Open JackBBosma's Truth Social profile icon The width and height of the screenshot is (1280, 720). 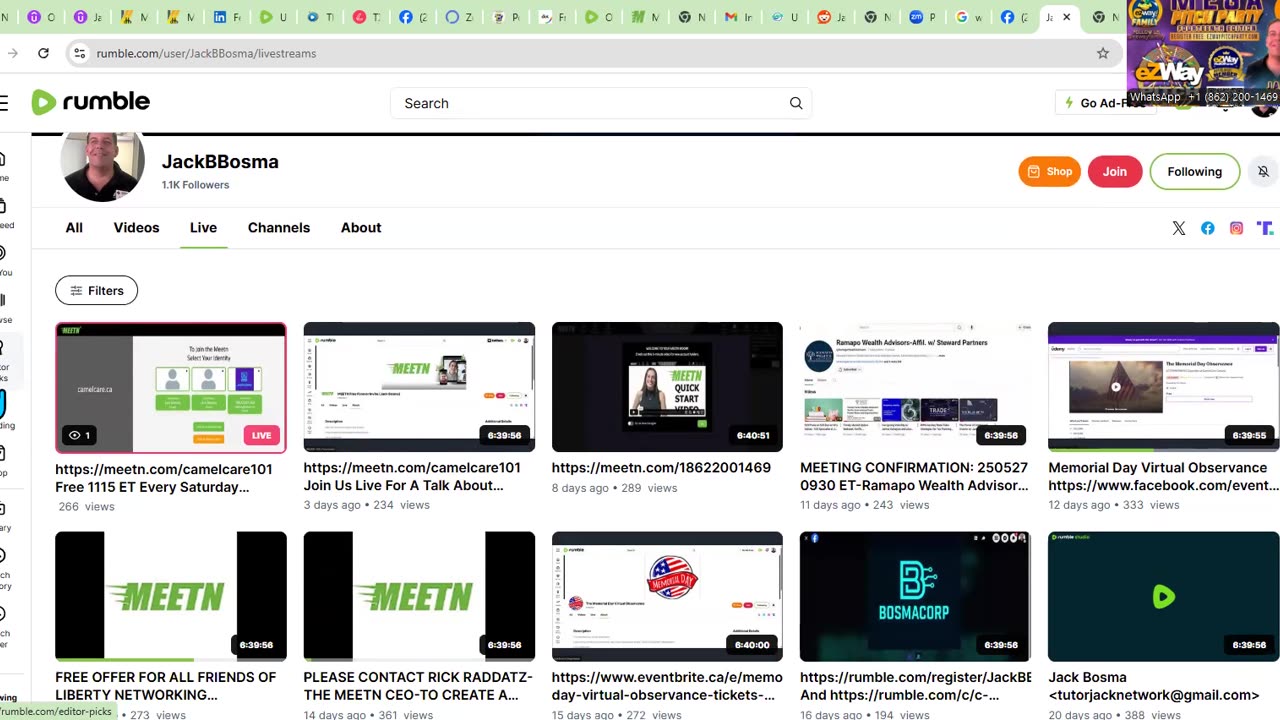point(1265,228)
